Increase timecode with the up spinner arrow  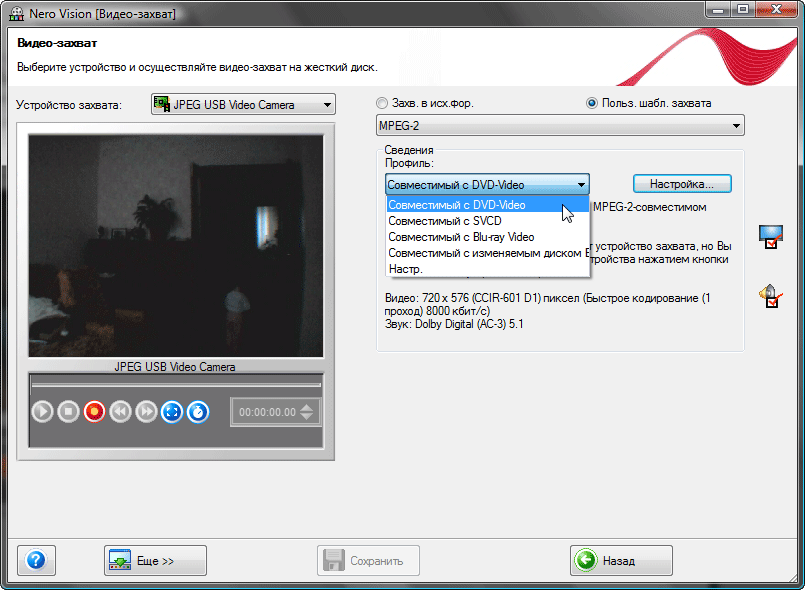click(x=306, y=407)
